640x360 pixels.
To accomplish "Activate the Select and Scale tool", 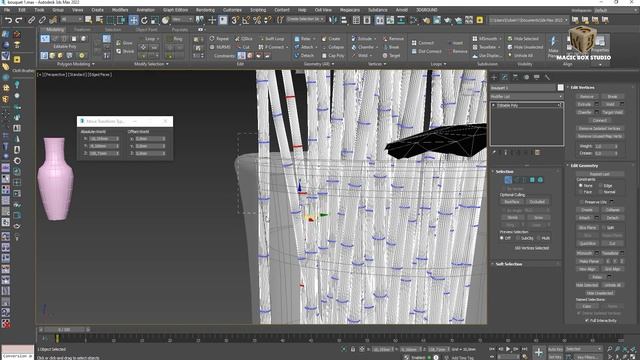I will 155,20.
